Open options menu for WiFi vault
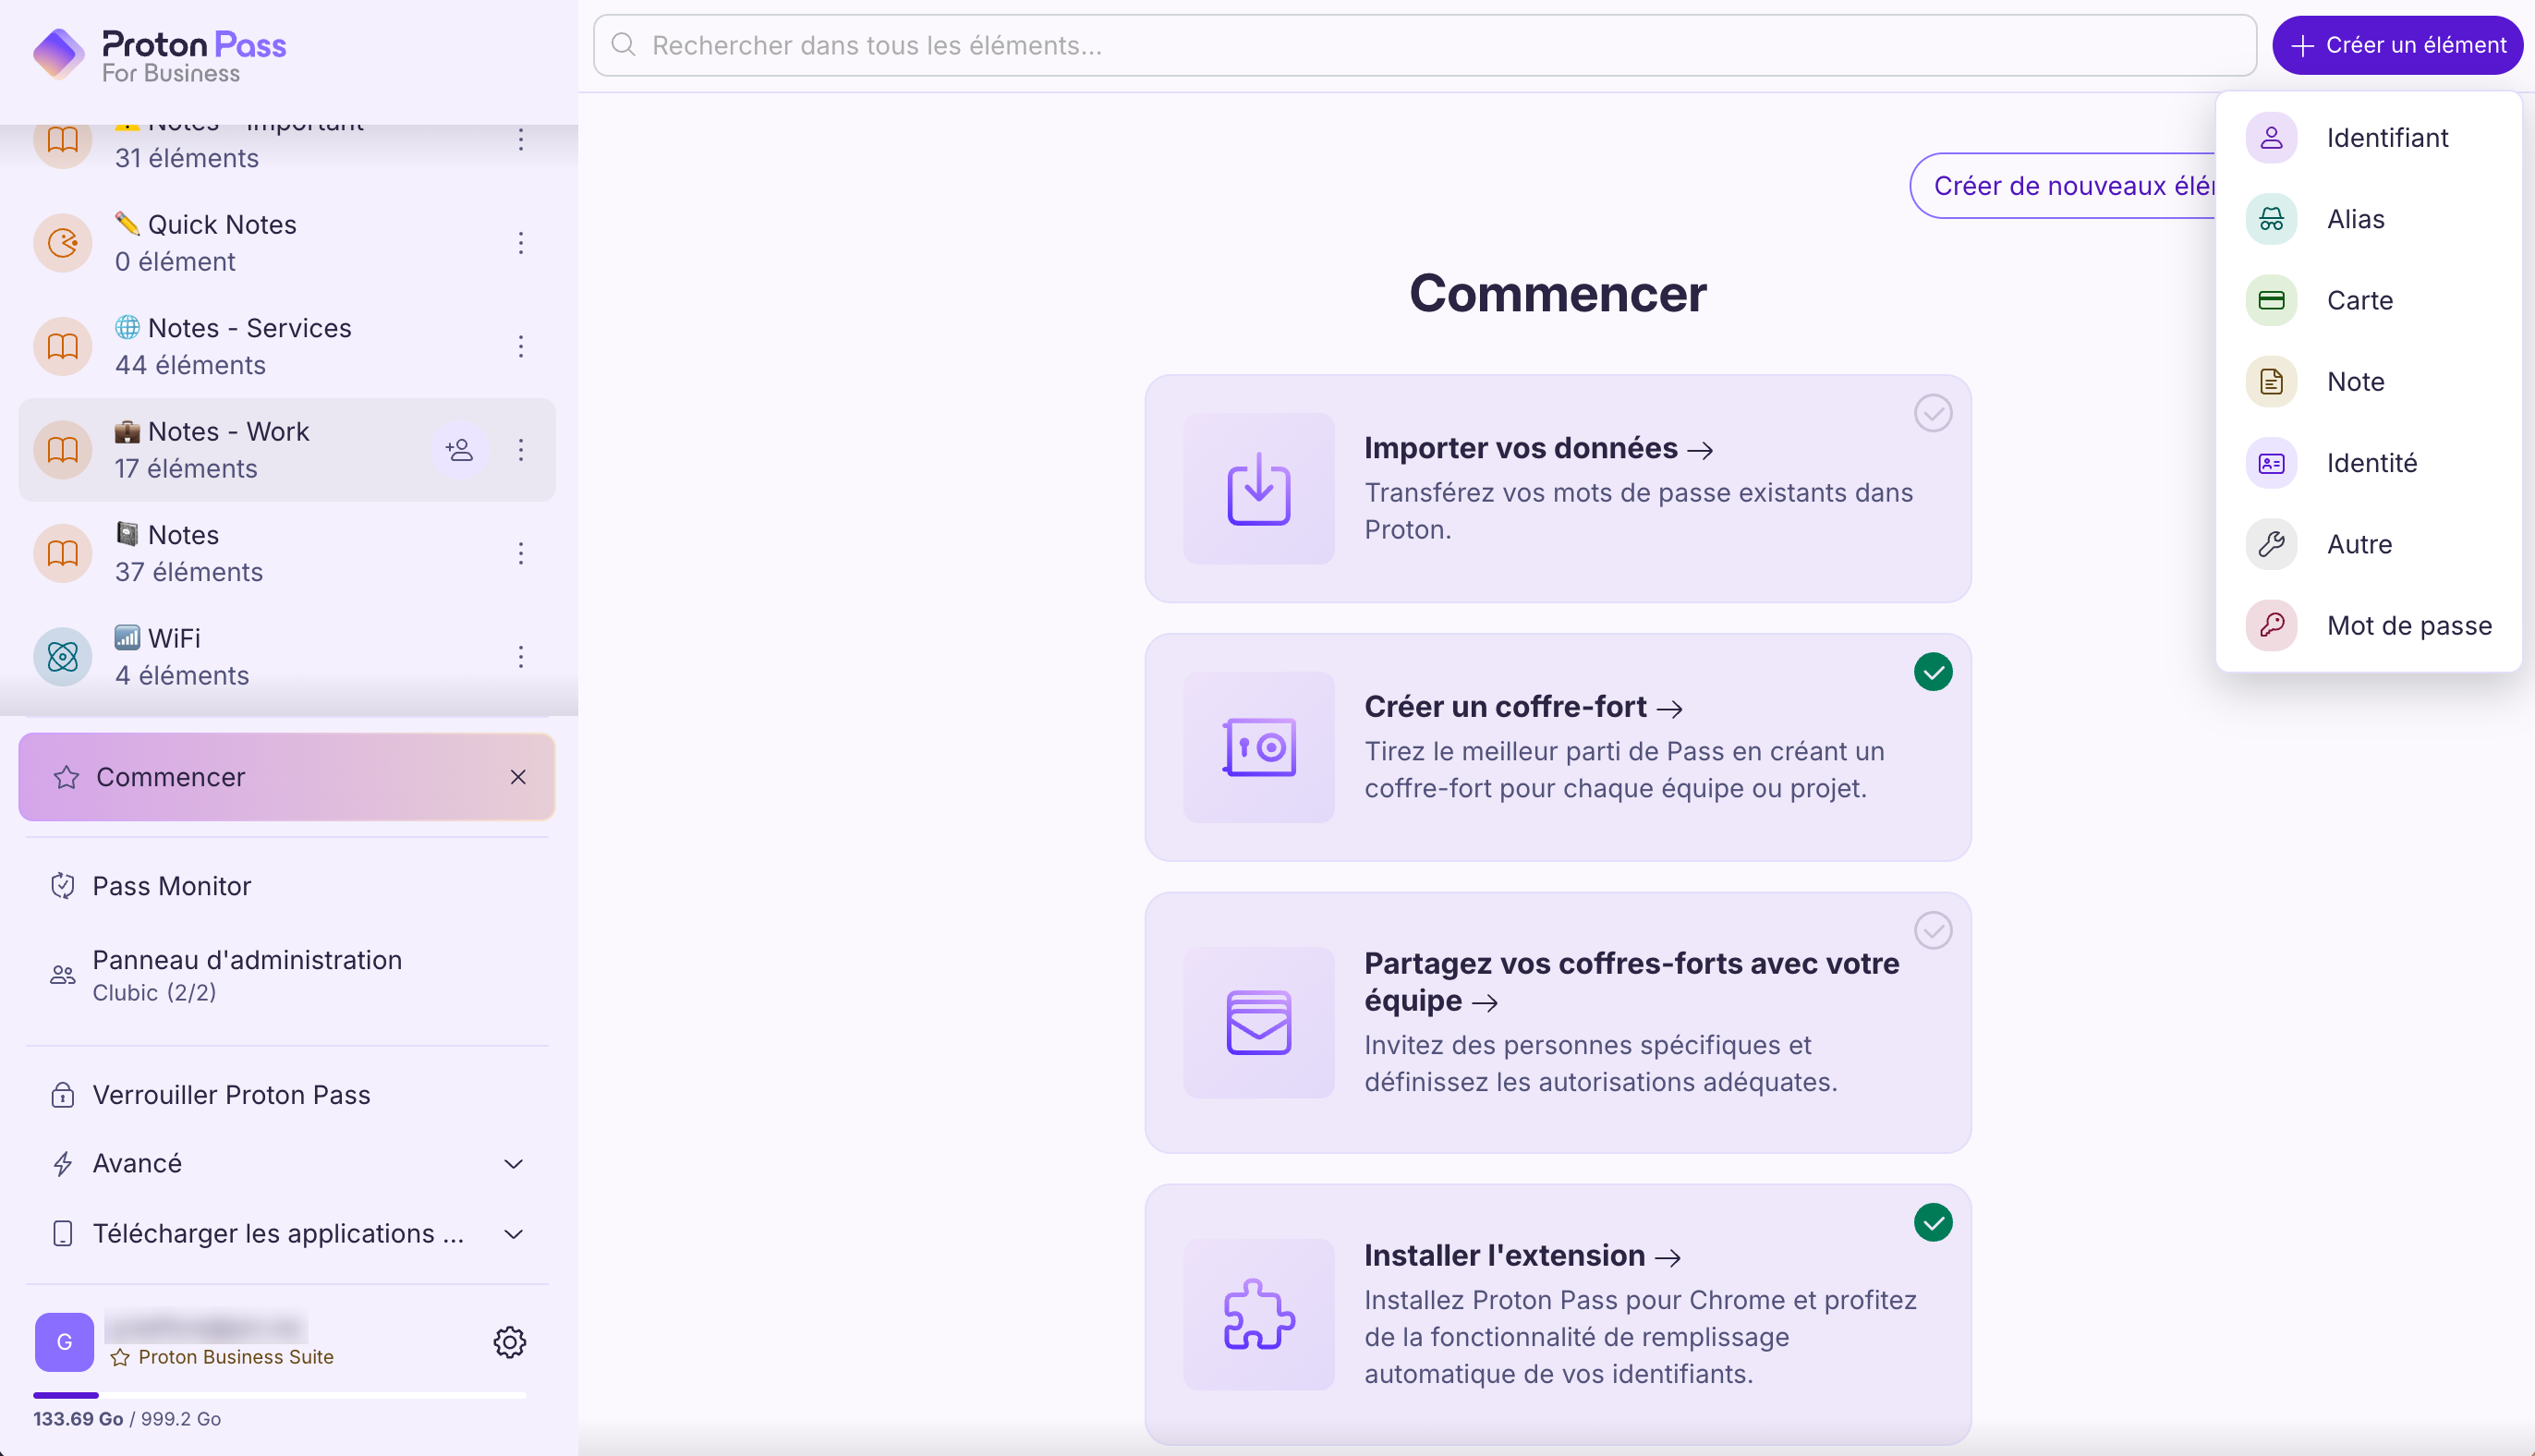The width and height of the screenshot is (2535, 1456). click(521, 657)
